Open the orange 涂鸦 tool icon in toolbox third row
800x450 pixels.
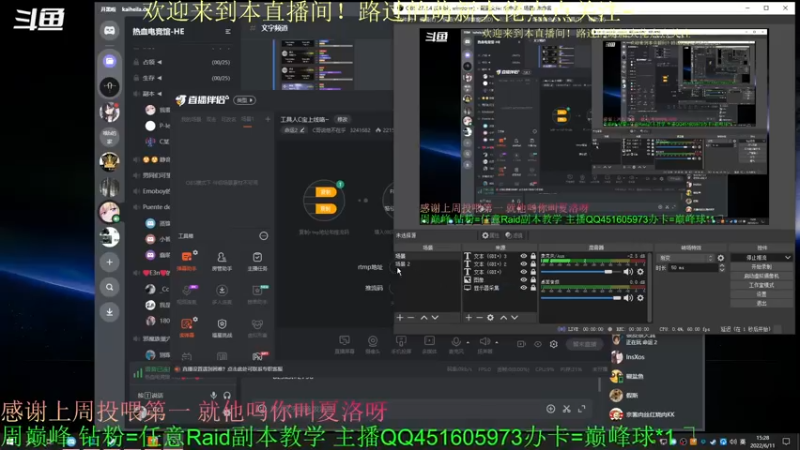(187, 327)
